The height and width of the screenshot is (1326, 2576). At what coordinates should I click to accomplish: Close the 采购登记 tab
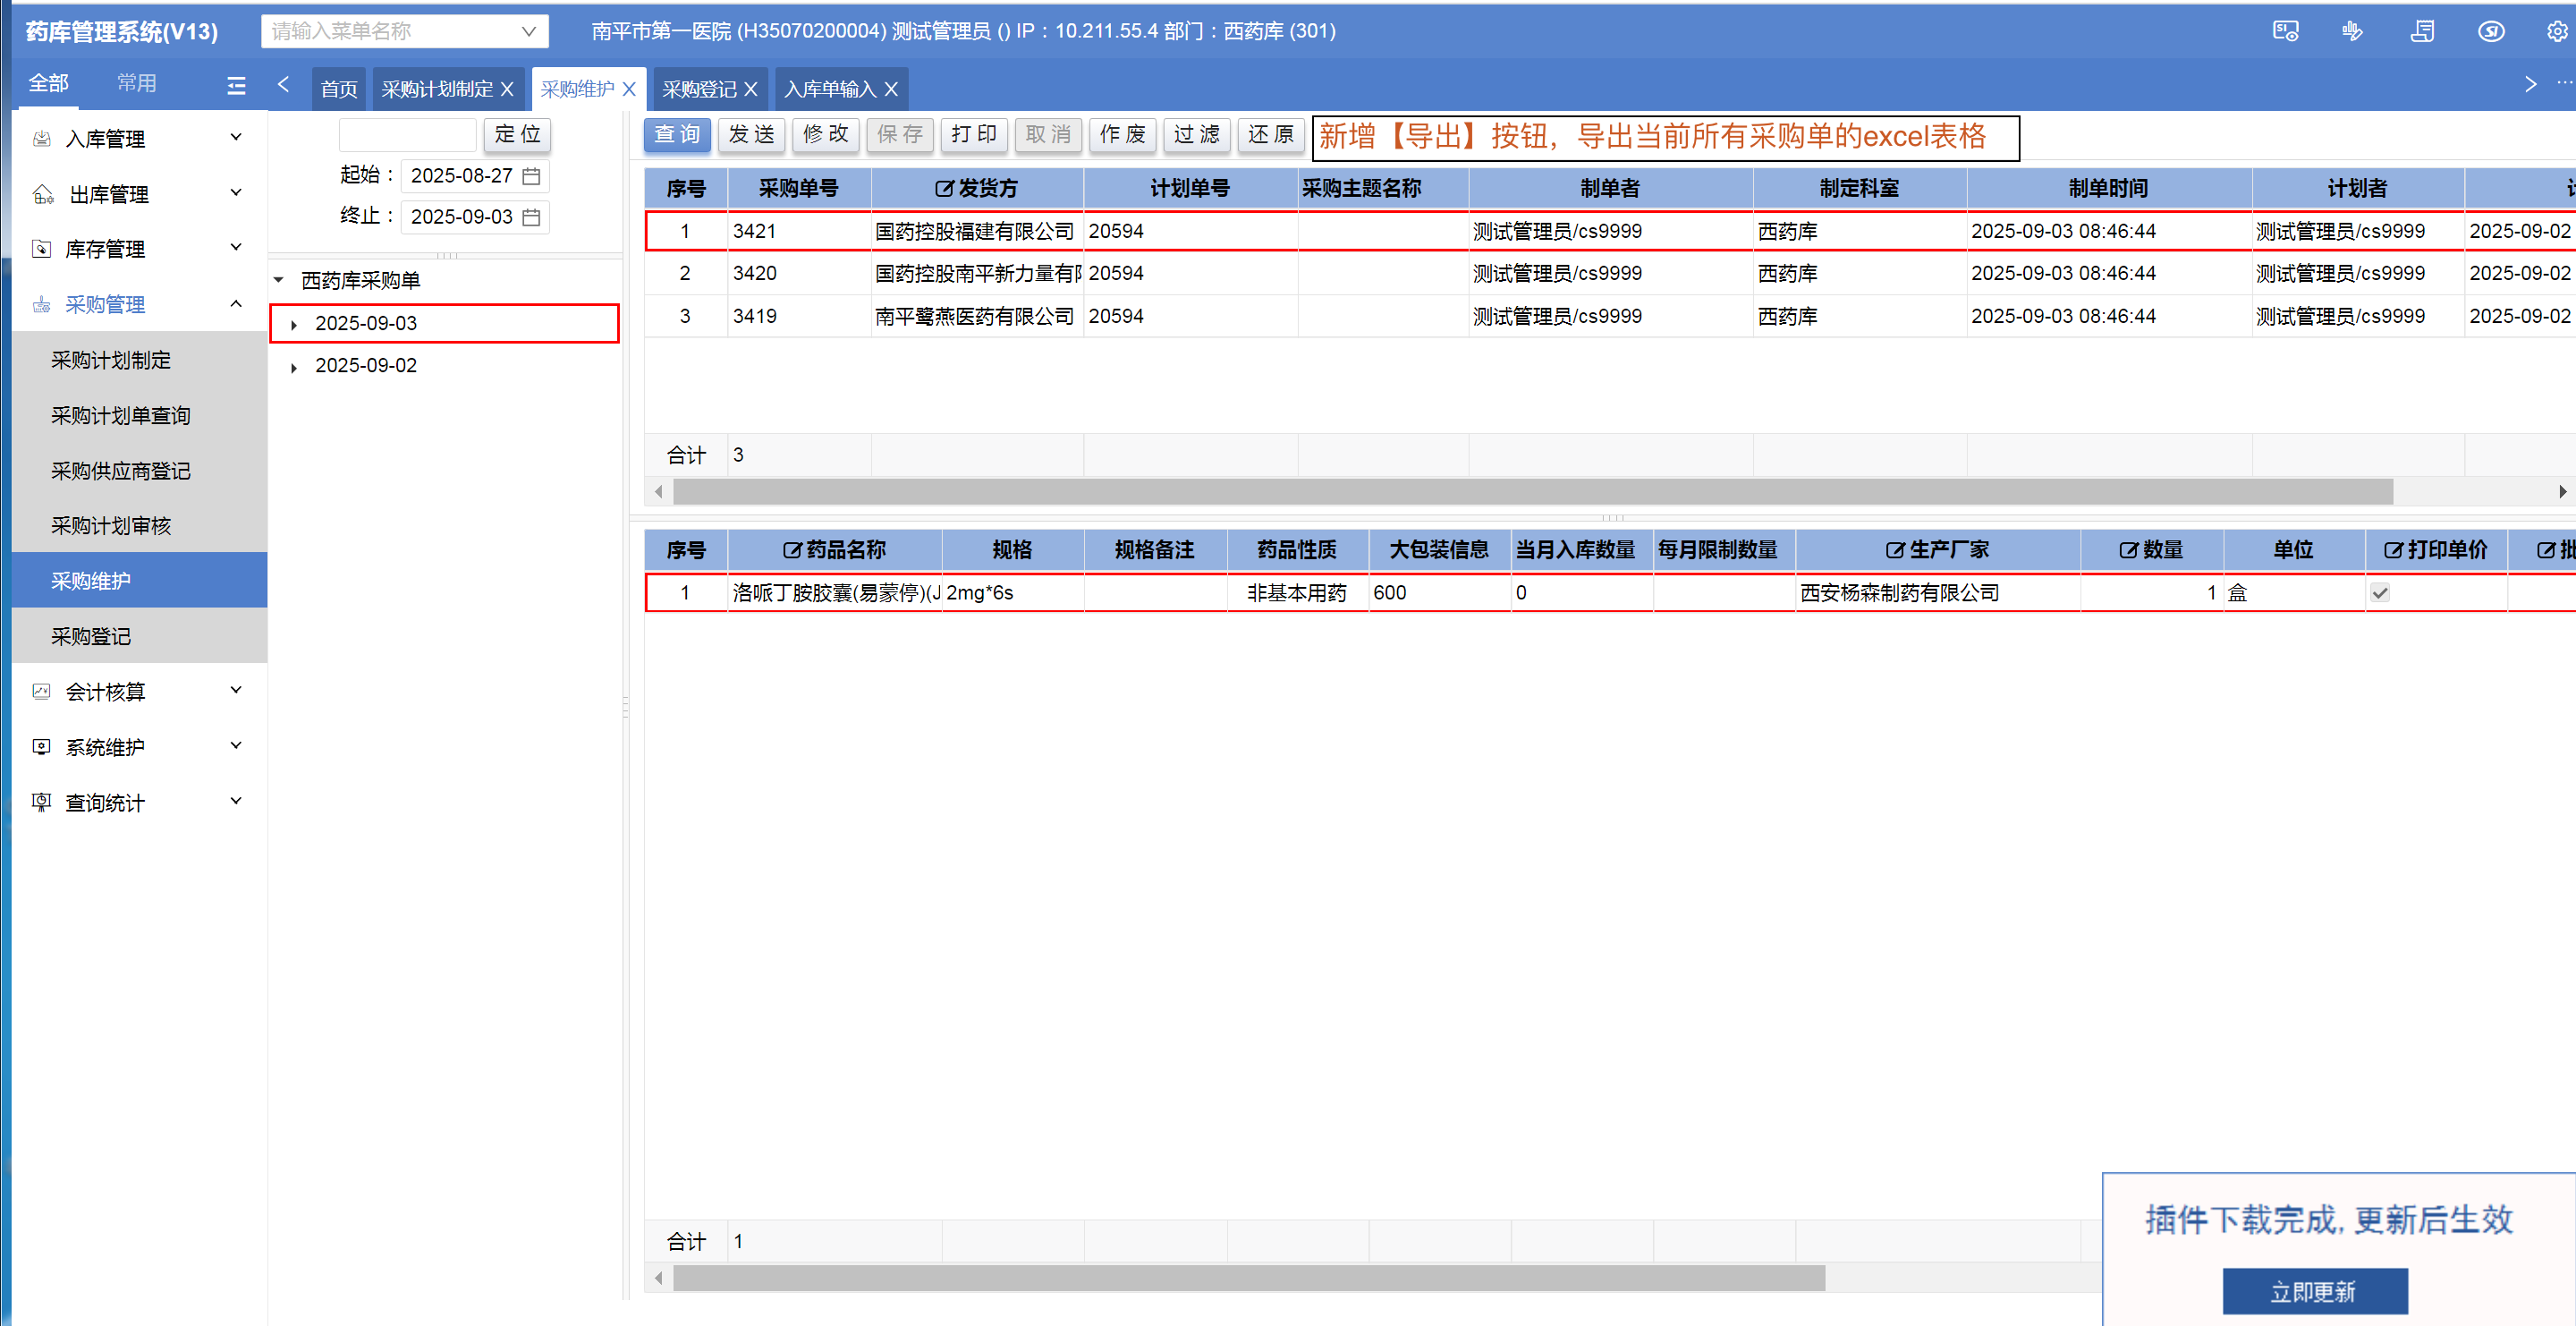click(751, 90)
